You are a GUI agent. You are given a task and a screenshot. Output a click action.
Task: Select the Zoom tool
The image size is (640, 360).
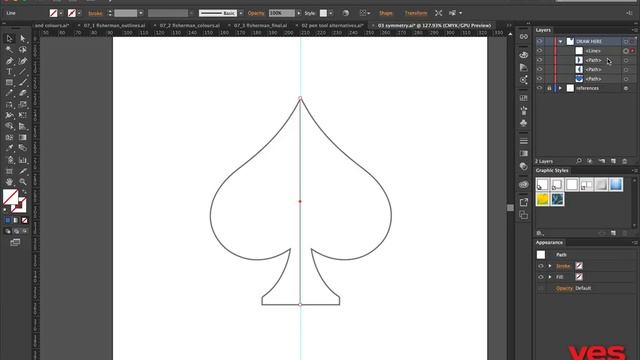pos(23,182)
